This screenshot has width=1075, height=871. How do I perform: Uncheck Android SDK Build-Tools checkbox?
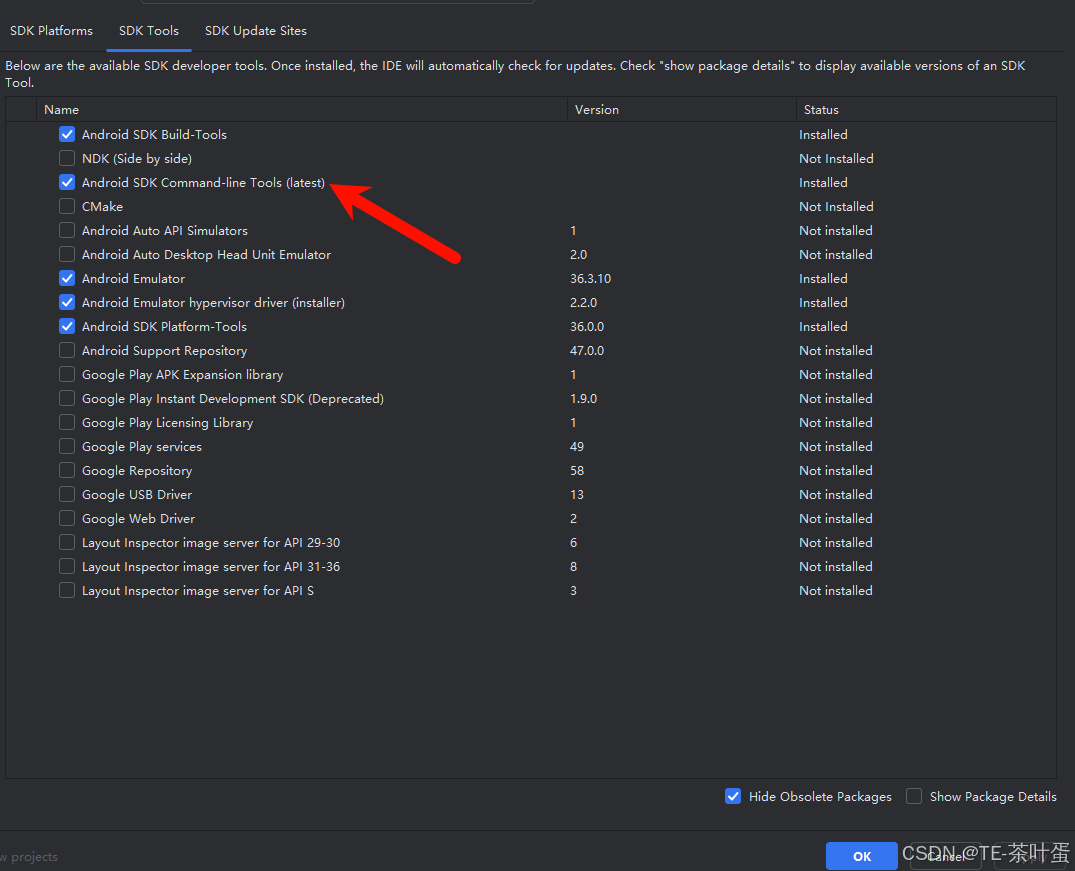tap(67, 134)
